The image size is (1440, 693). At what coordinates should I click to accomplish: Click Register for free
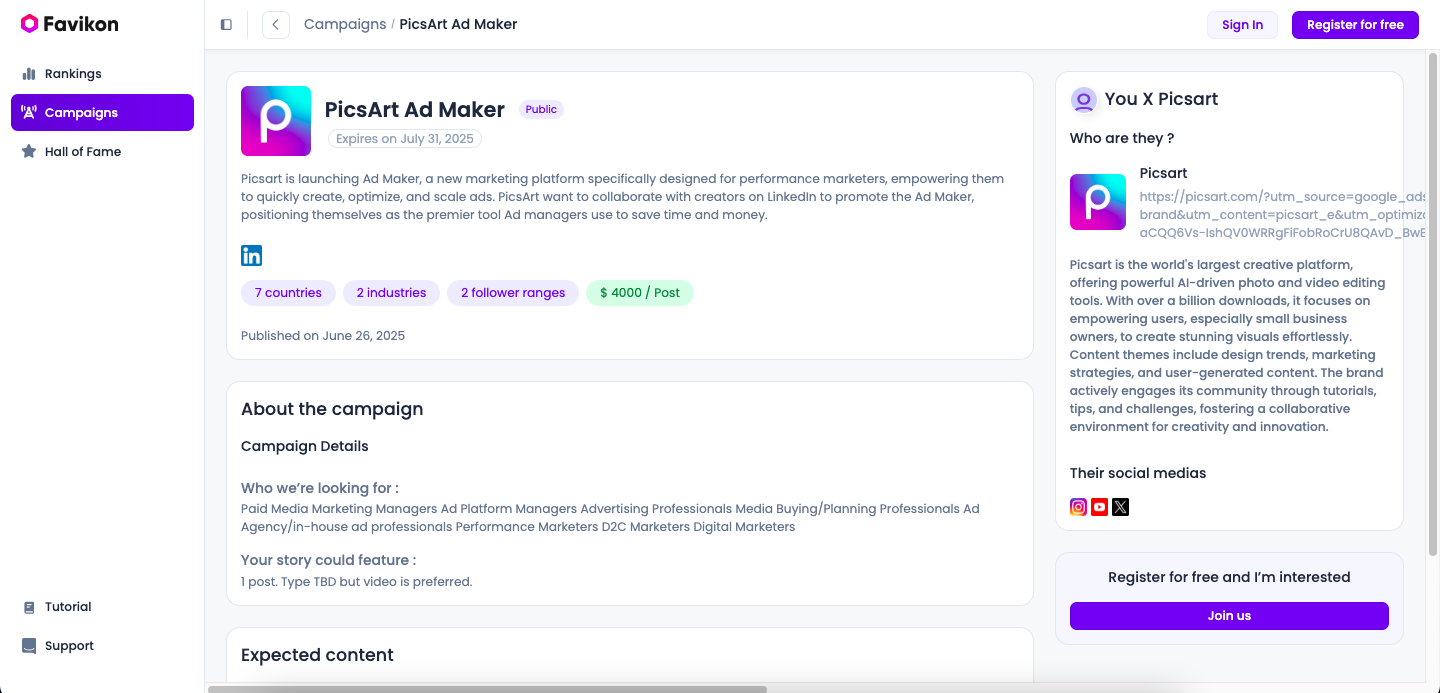[x=1355, y=25]
